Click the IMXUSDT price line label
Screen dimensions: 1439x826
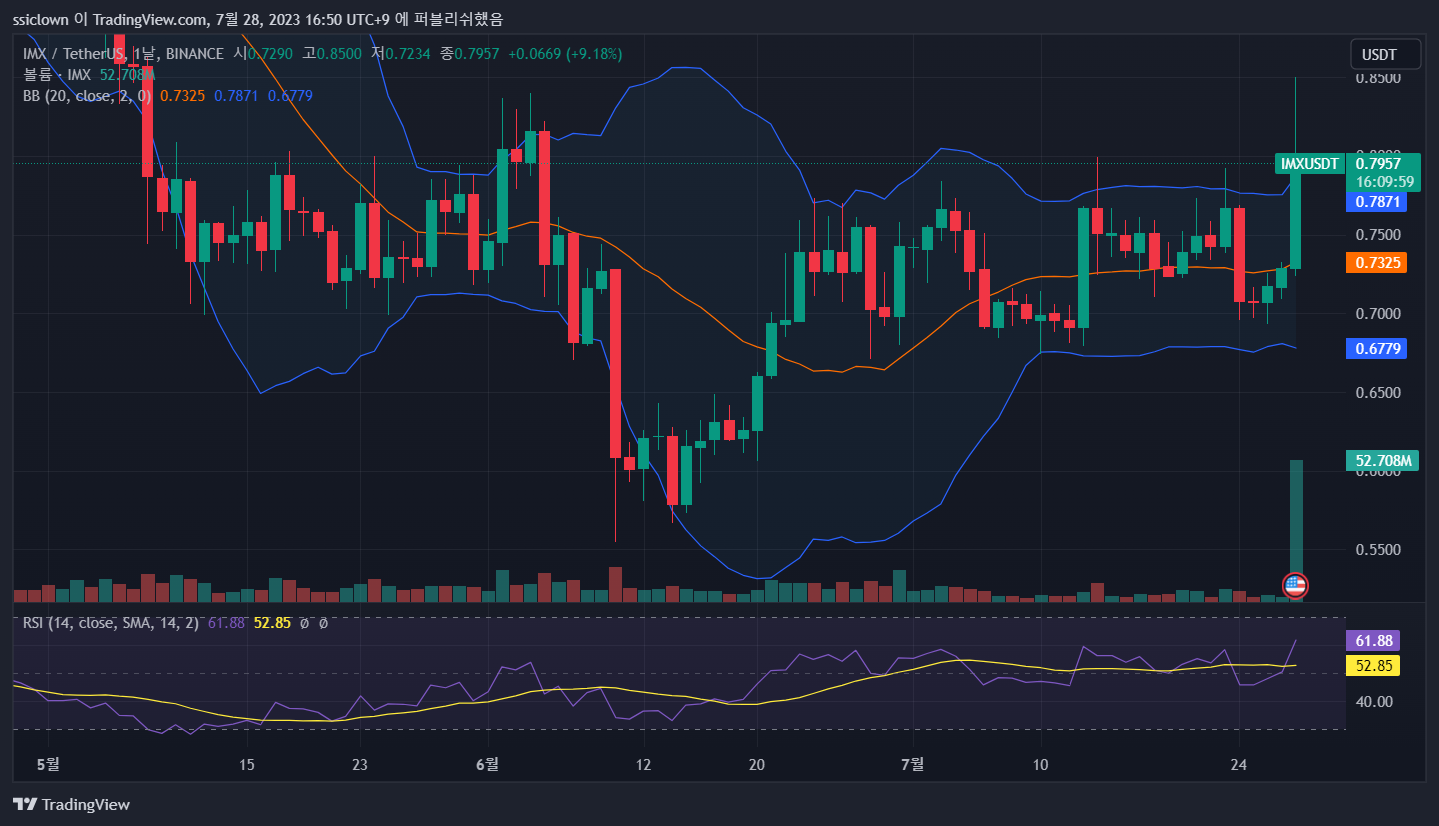1310,164
